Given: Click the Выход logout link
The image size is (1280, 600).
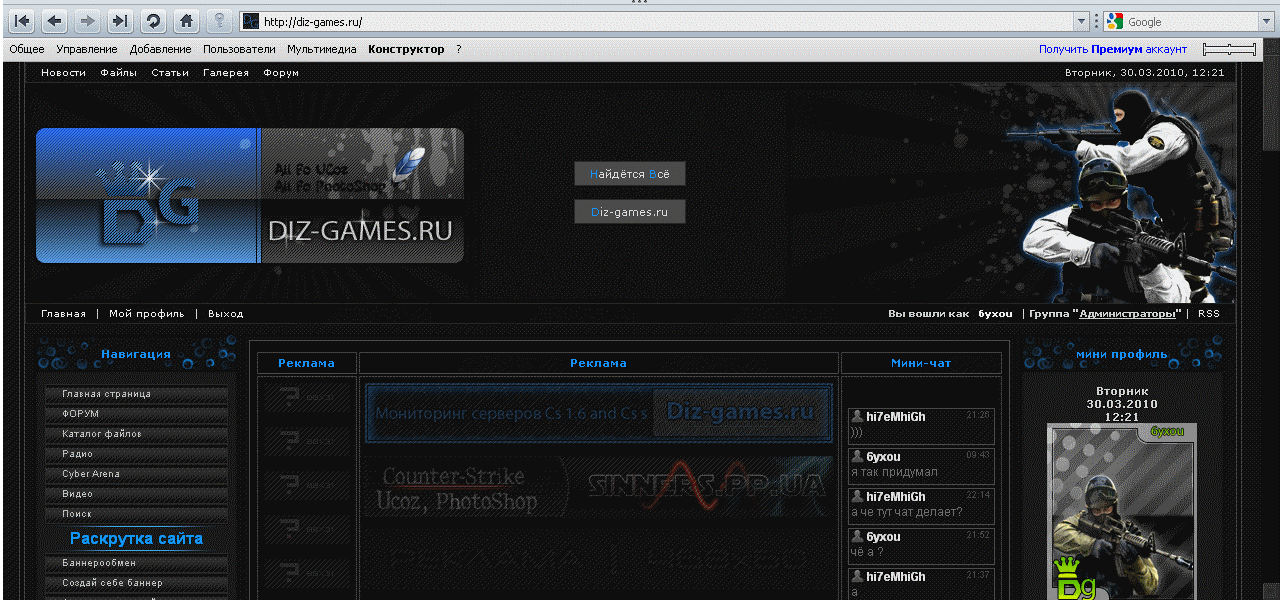Looking at the screenshot, I should coord(225,314).
